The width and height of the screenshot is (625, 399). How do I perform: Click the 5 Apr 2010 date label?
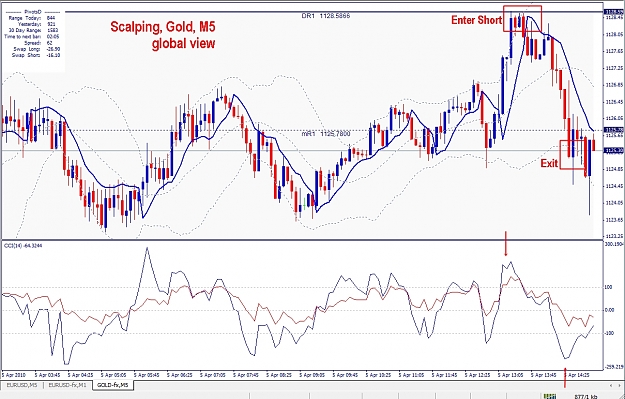click(14, 375)
